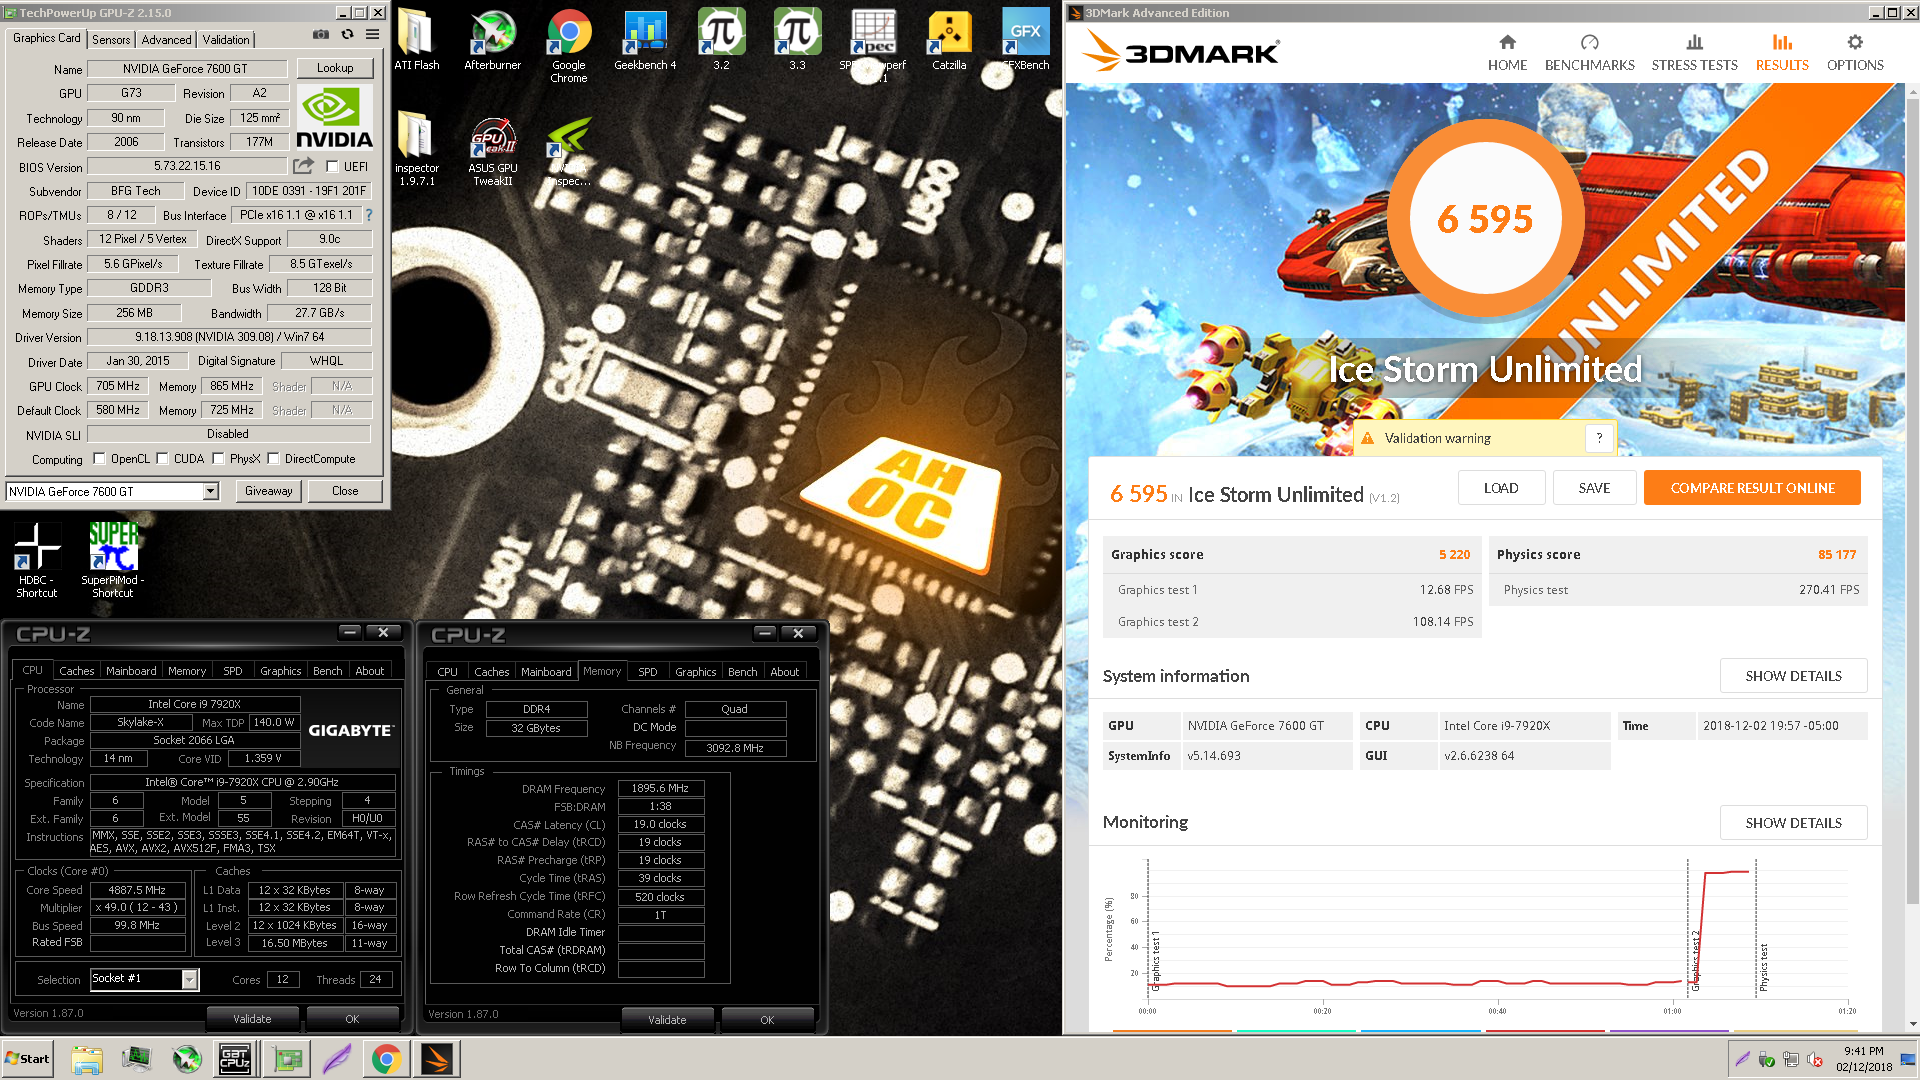Launch the Catzilla desktop shortcut
Image resolution: width=1920 pixels, height=1080 pixels.
pyautogui.click(x=949, y=40)
